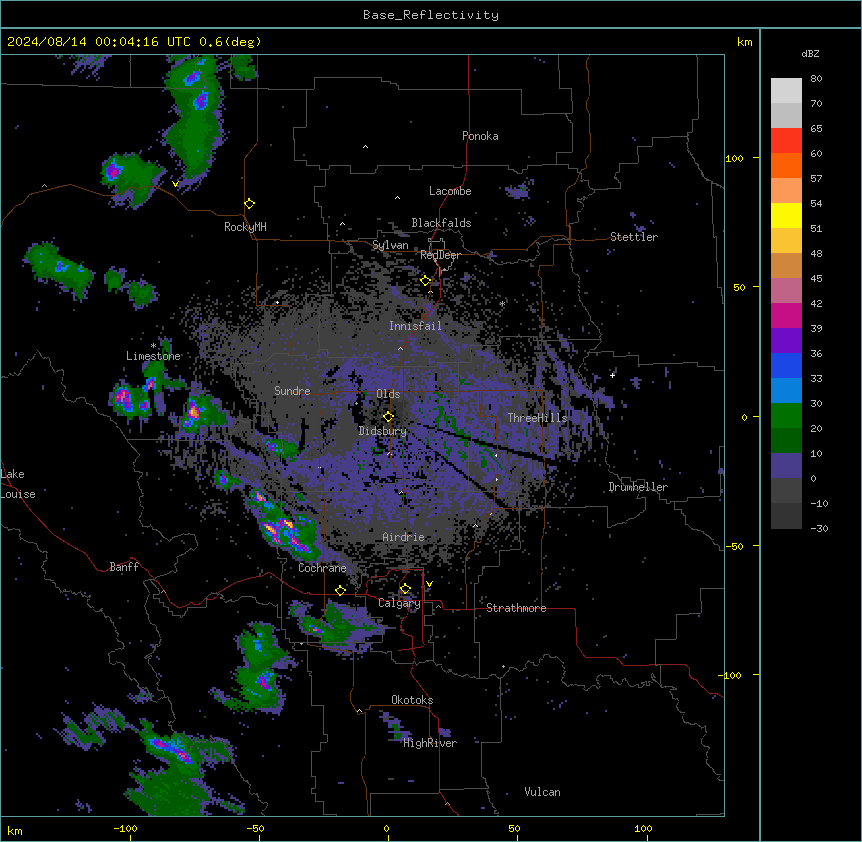
Task: Select the Lacombe city label
Action: (x=450, y=191)
